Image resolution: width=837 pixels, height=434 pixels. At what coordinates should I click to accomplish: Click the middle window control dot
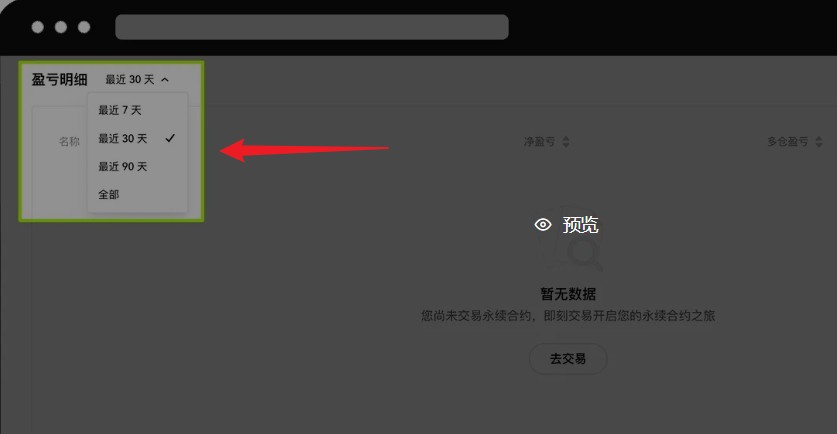pos(61,27)
